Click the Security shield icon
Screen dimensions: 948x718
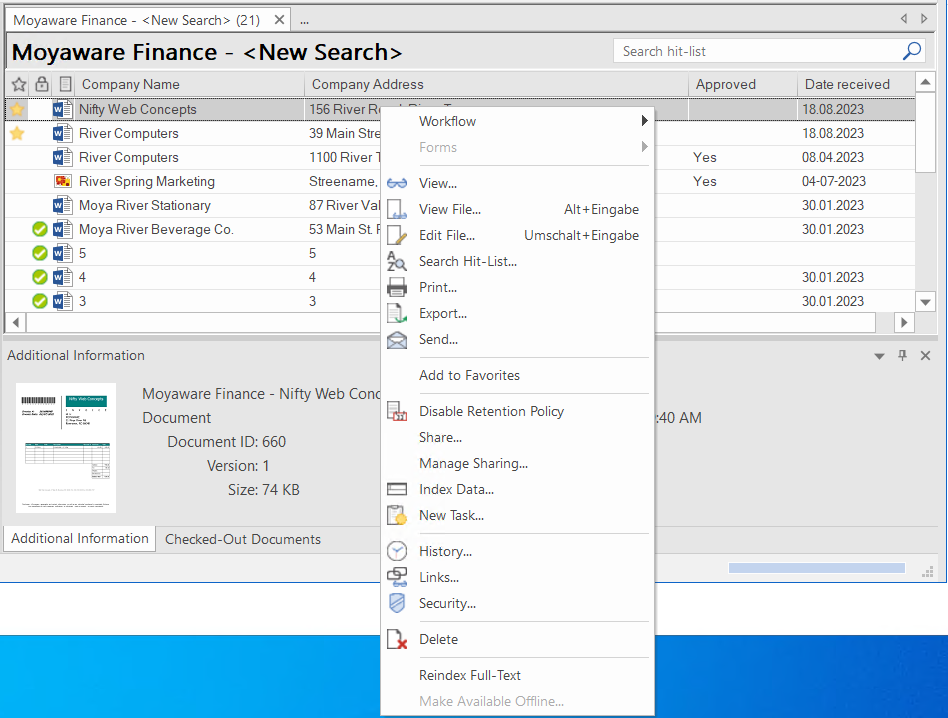397,603
